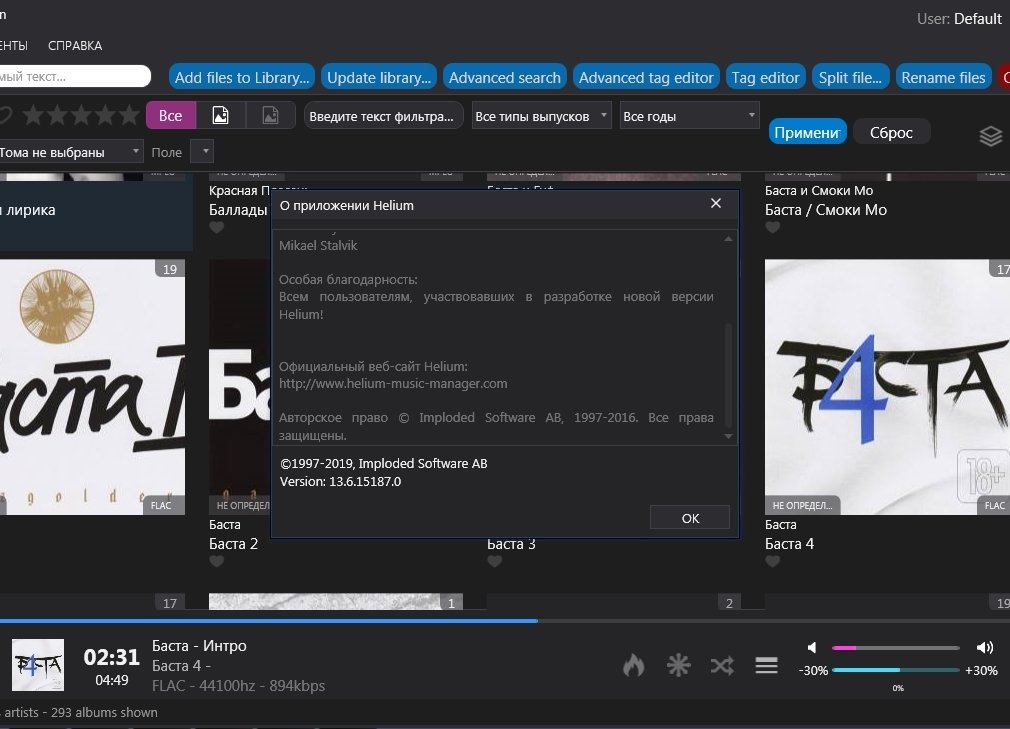
Task: Open the СПРАВКА menu
Action: pos(75,46)
